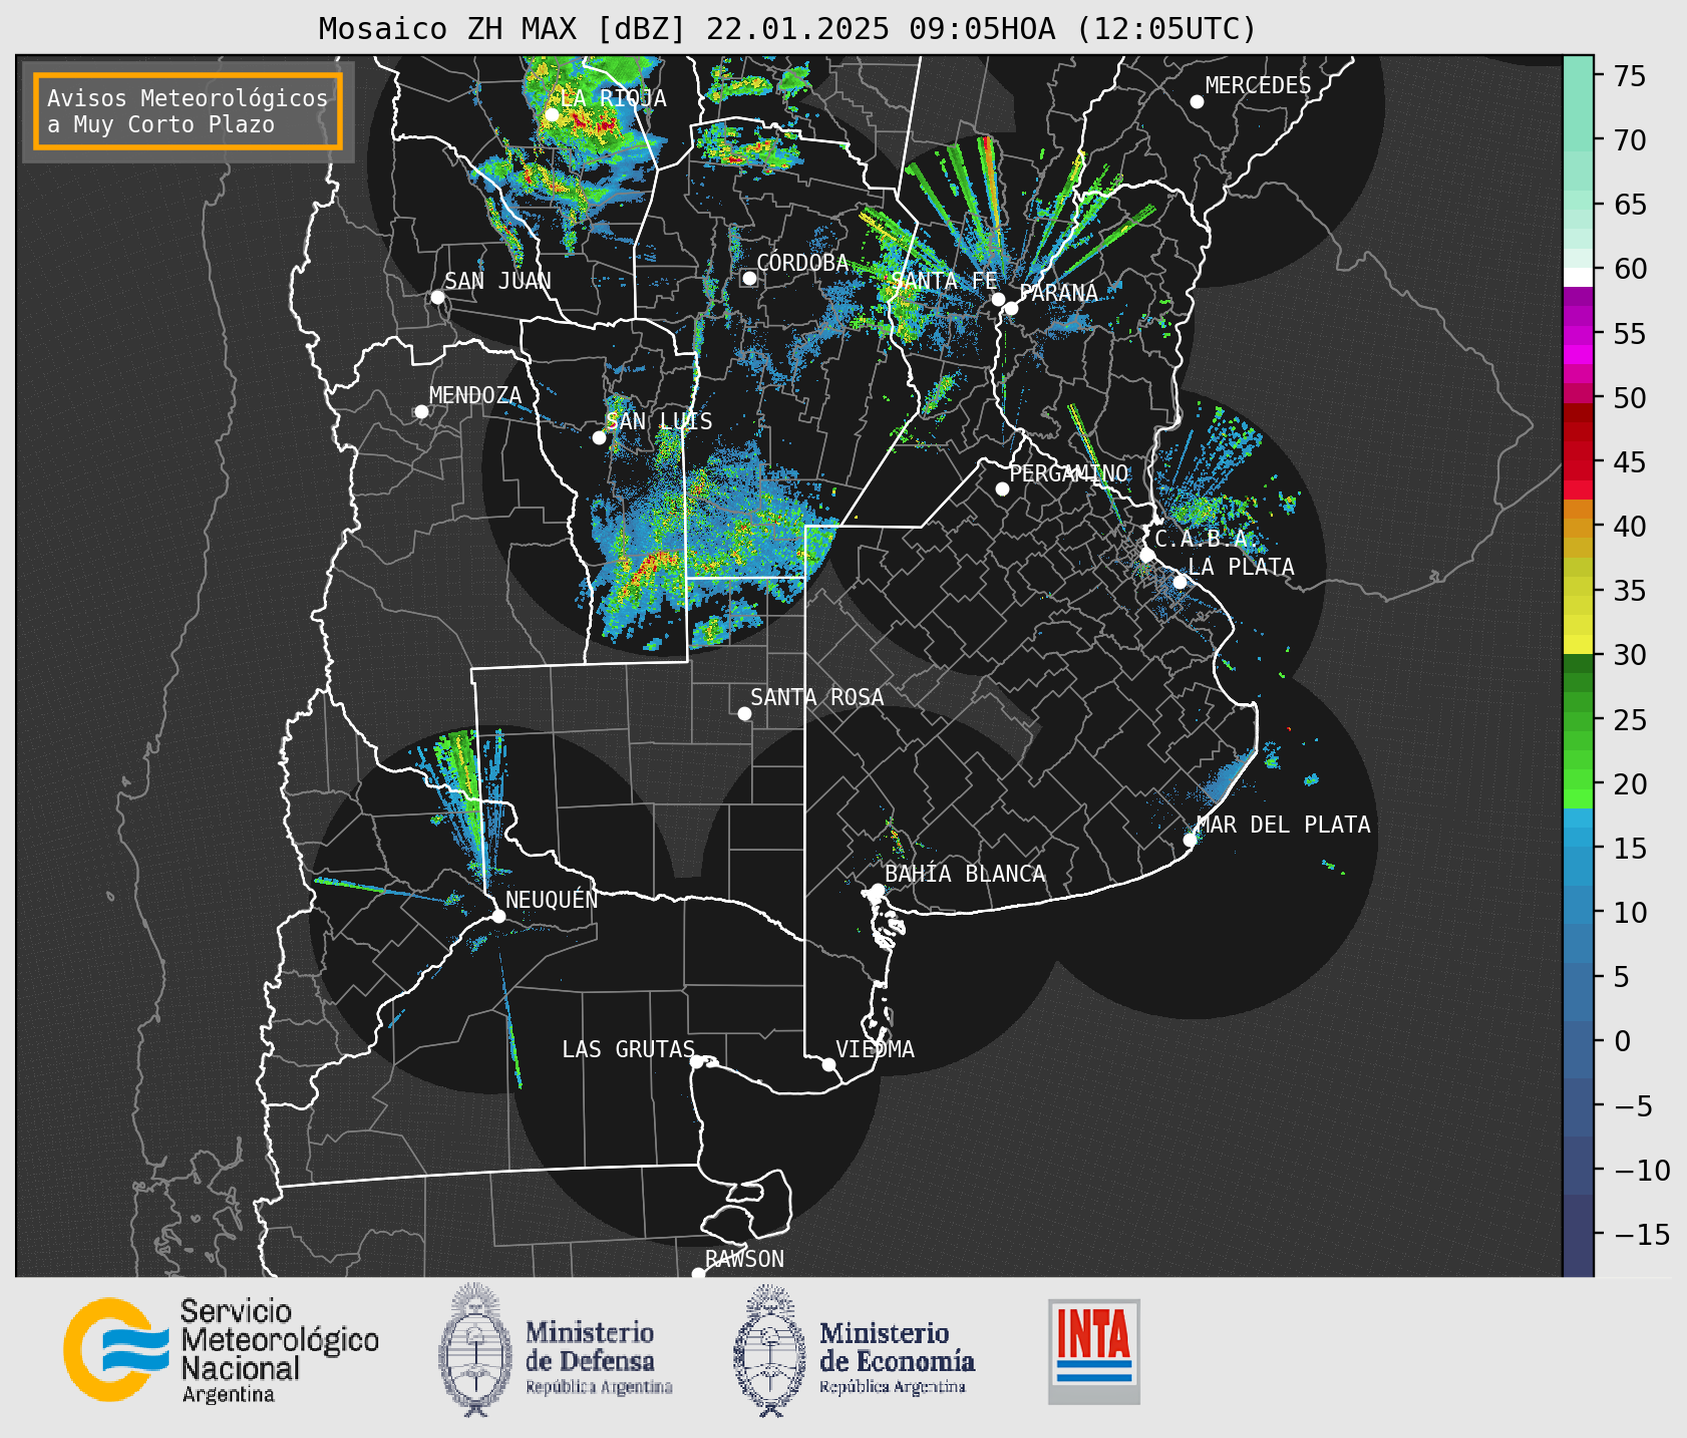Click the 75 dBZ color scale label
This screenshot has height=1438, width=1687.
click(x=1628, y=76)
